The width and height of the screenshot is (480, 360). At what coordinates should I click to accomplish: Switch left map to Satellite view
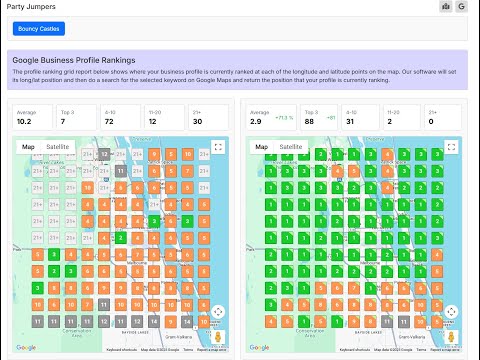(58, 147)
